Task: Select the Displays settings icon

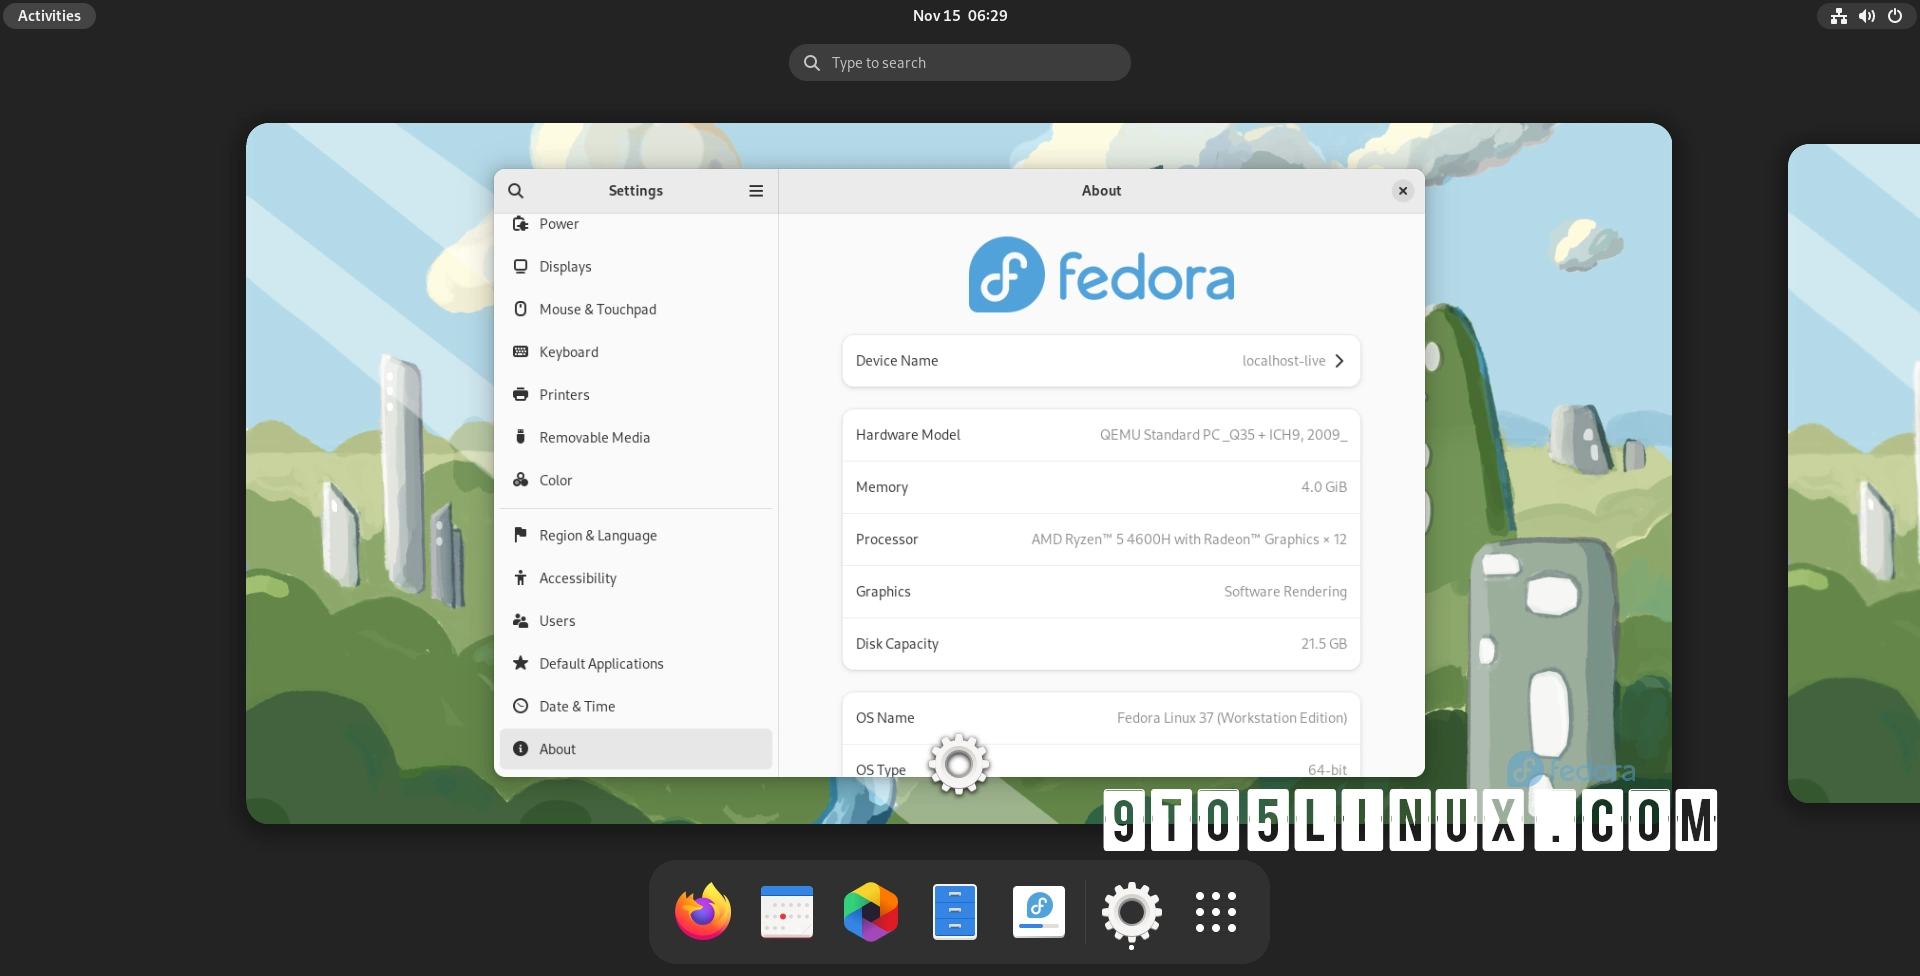Action: (521, 266)
